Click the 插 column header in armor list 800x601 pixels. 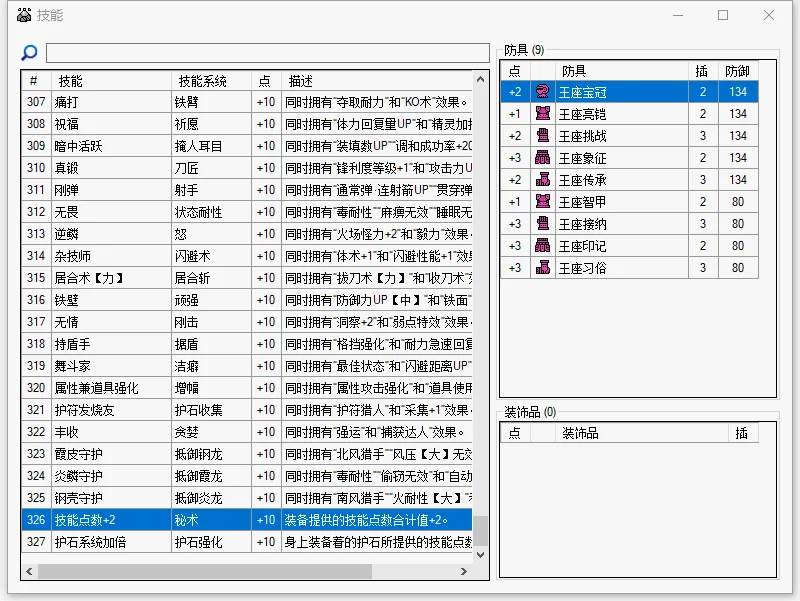pos(703,71)
